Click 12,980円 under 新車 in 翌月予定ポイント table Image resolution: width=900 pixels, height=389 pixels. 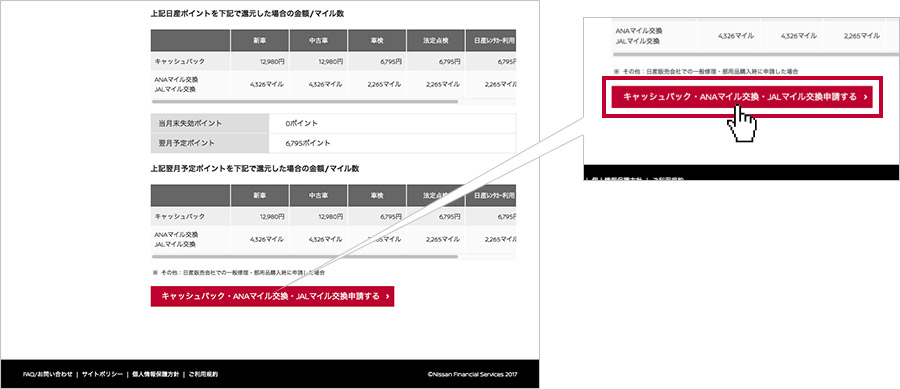pos(273,216)
